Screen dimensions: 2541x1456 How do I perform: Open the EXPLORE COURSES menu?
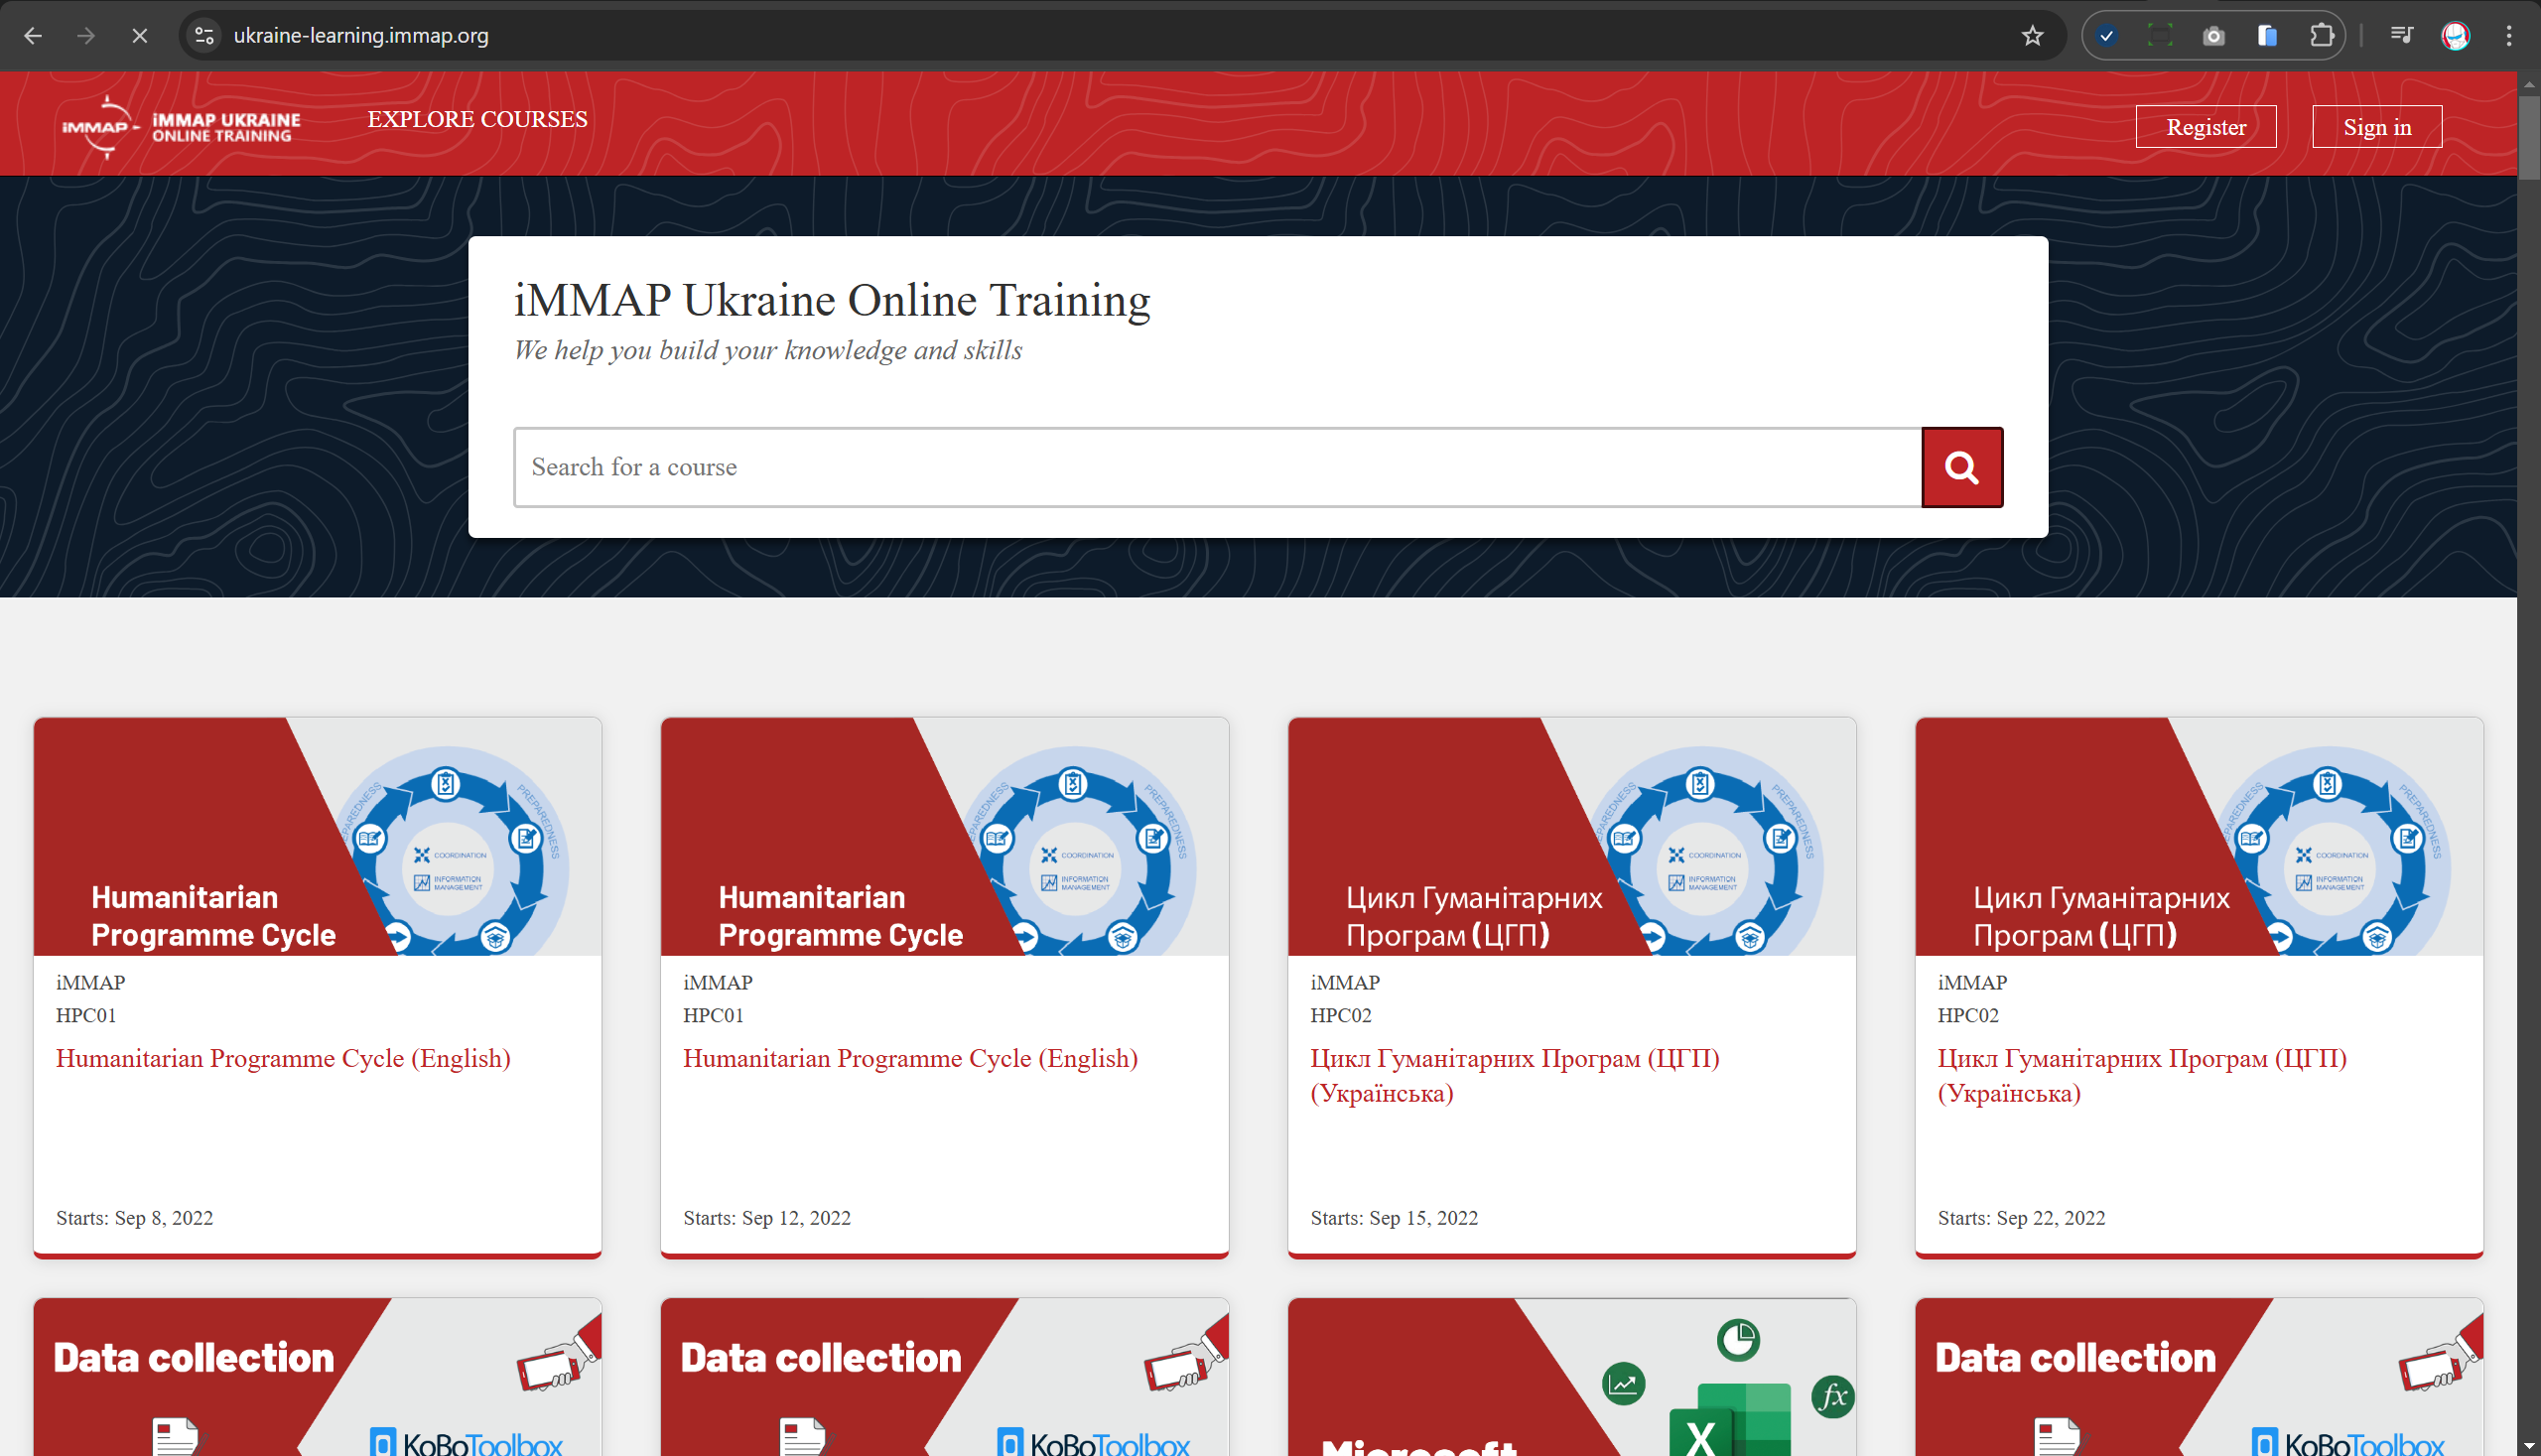477,119
